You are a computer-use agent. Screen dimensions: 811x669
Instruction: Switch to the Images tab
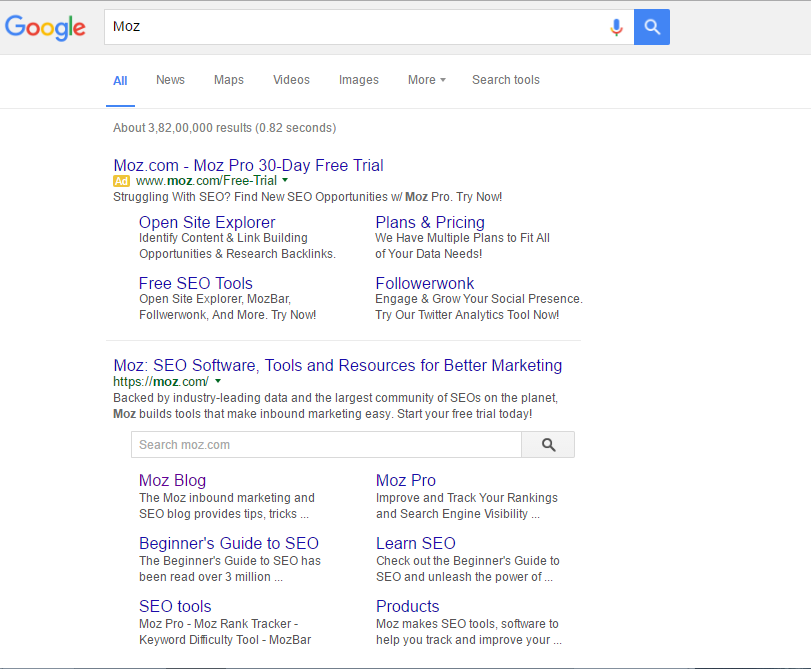(x=358, y=80)
